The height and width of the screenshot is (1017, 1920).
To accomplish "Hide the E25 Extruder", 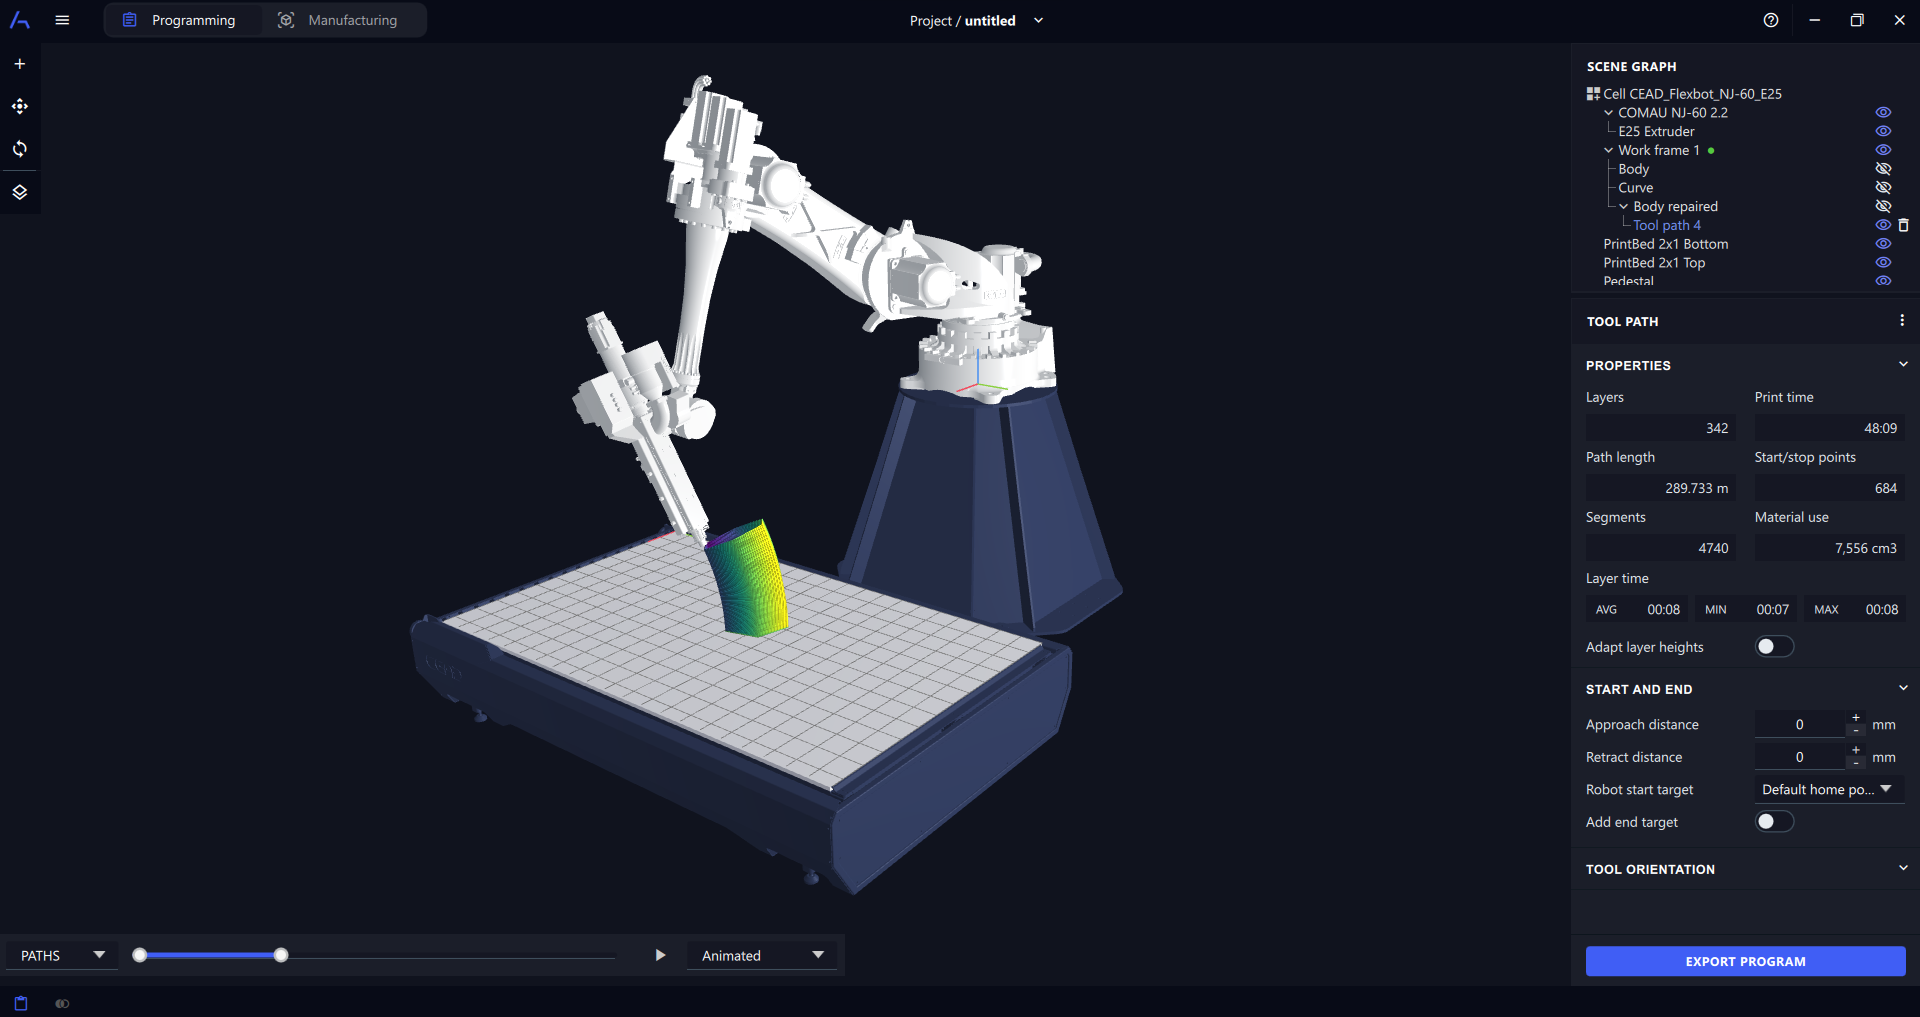I will click(1883, 131).
